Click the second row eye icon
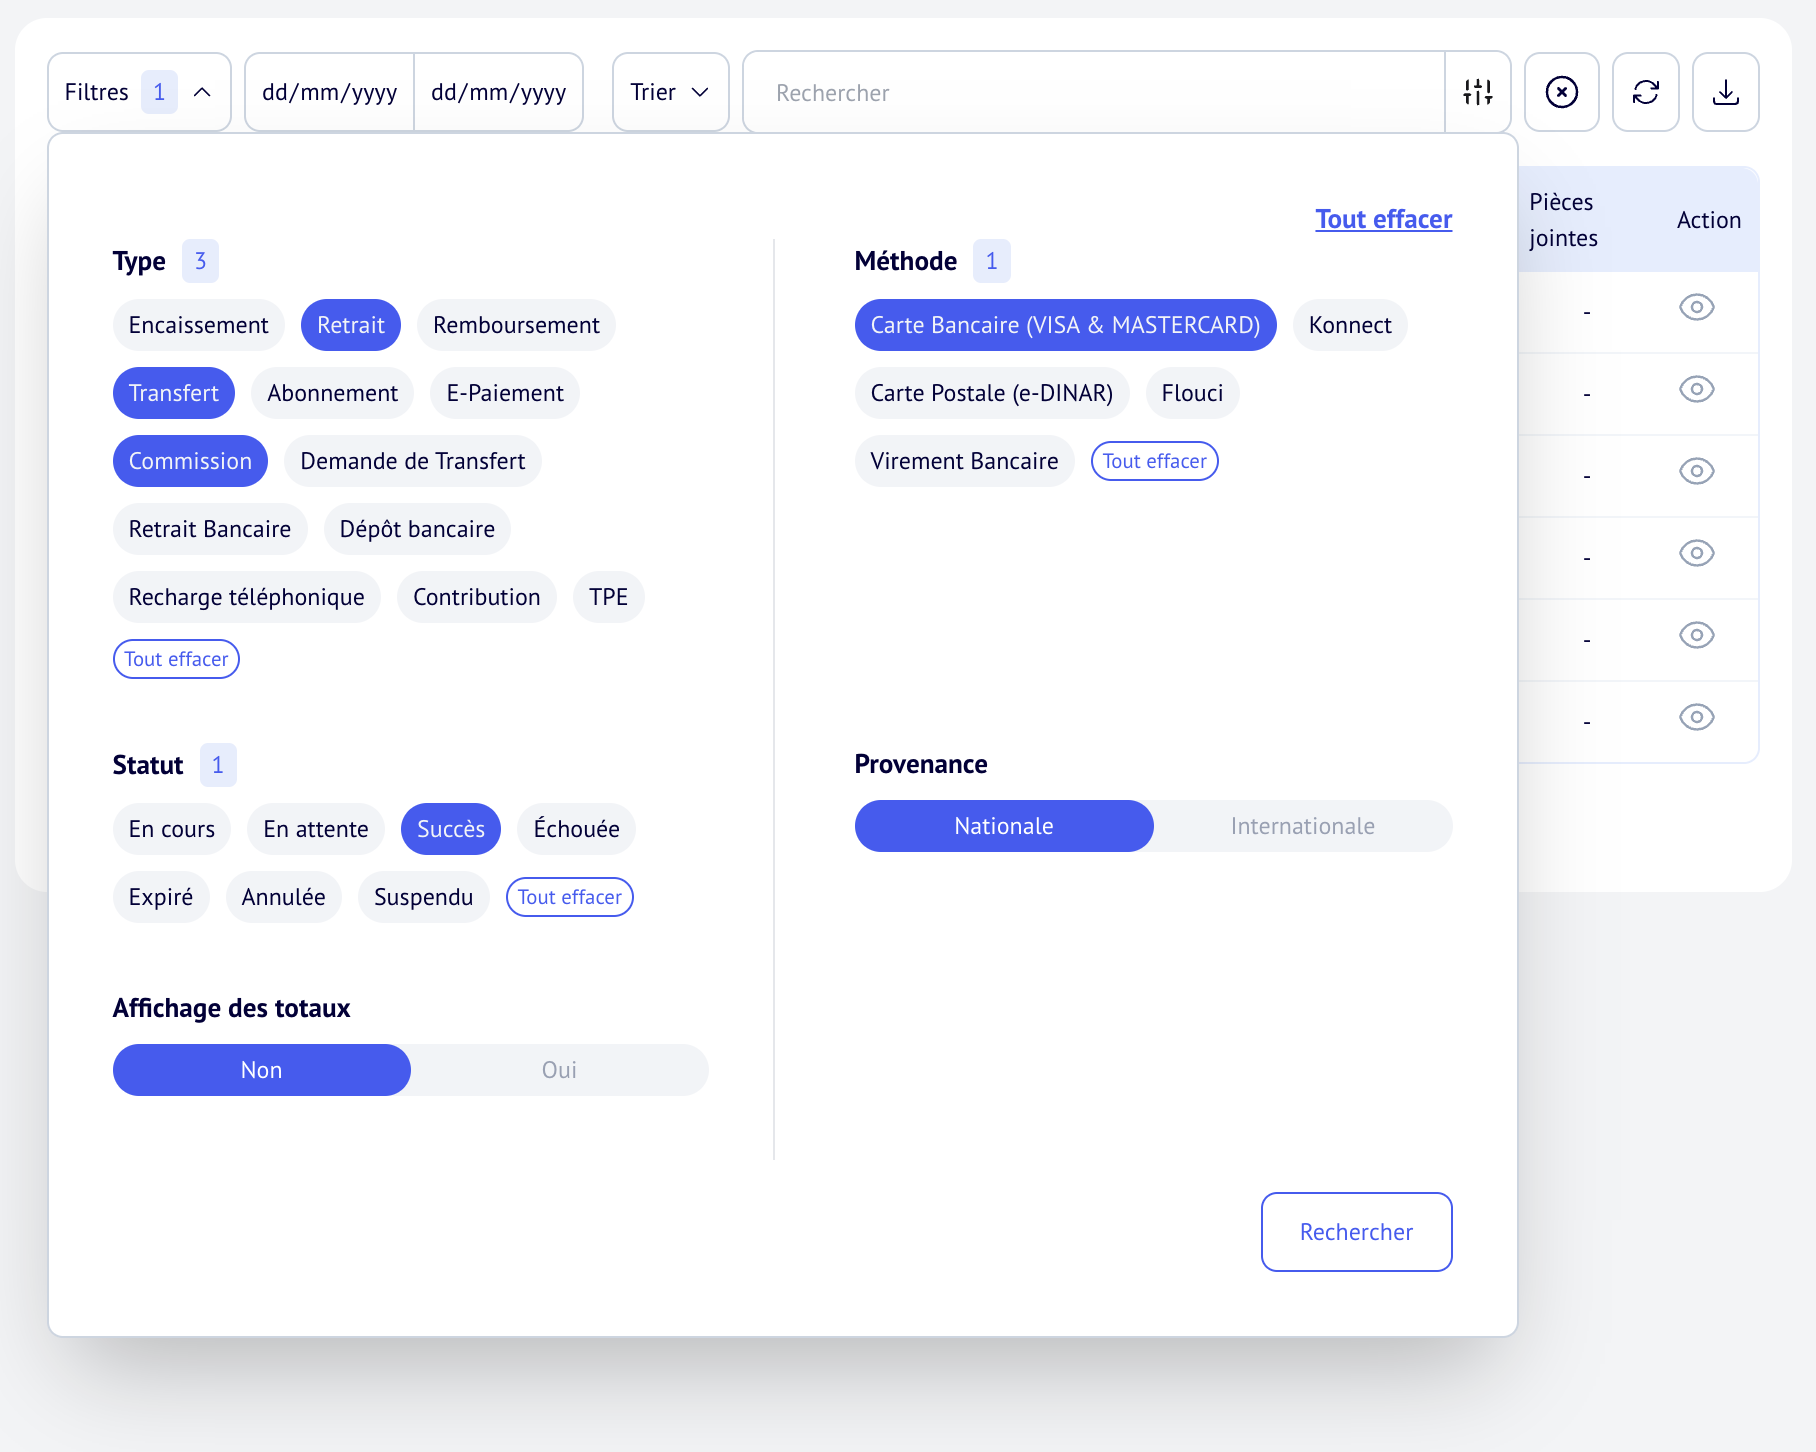 tap(1696, 389)
